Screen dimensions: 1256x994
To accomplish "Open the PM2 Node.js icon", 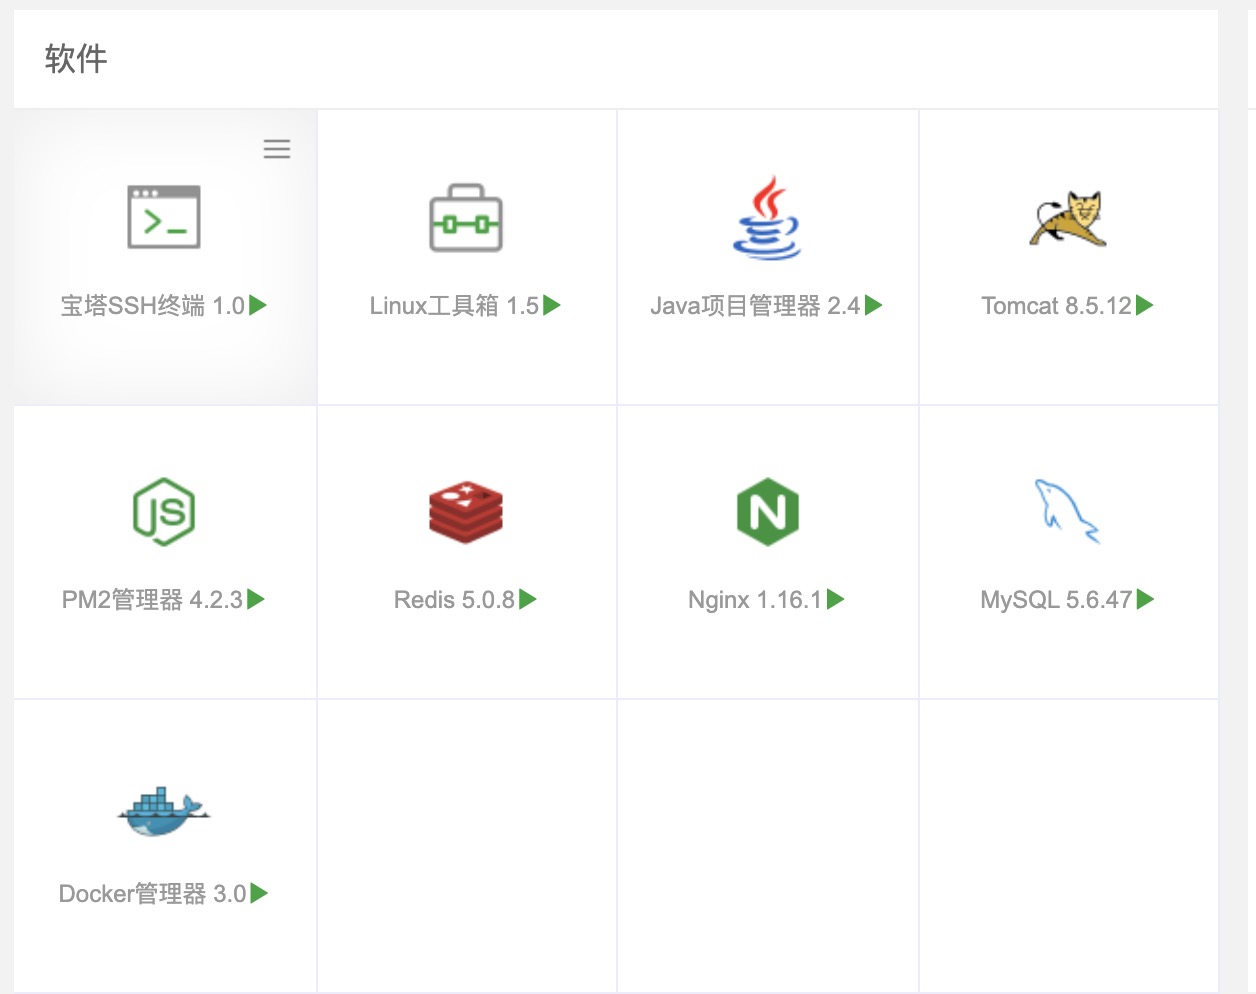I will tap(164, 512).
